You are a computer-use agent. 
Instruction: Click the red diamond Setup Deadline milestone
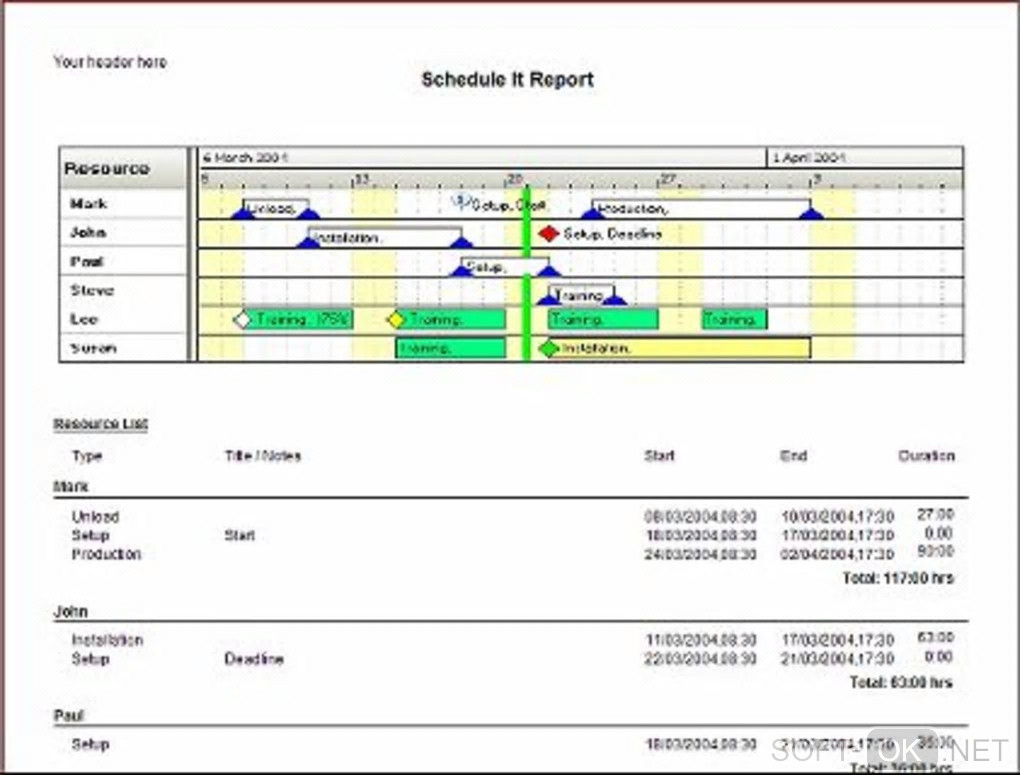[x=549, y=233]
